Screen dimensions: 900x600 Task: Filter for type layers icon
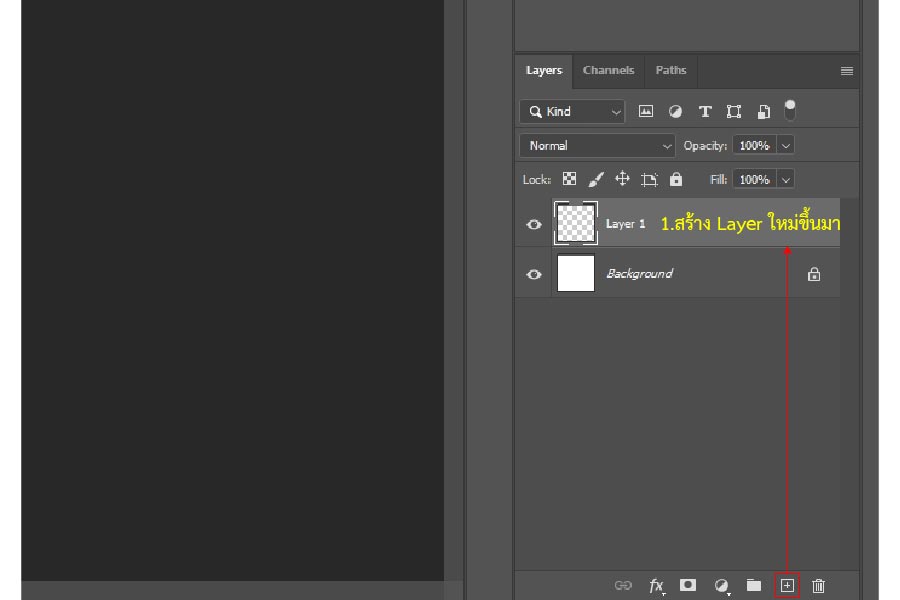[x=705, y=111]
